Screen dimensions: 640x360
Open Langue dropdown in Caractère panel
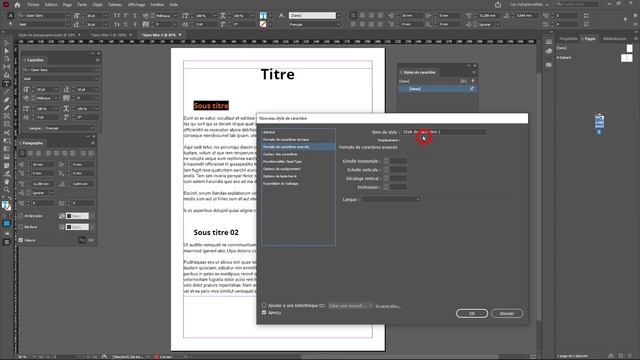point(69,128)
